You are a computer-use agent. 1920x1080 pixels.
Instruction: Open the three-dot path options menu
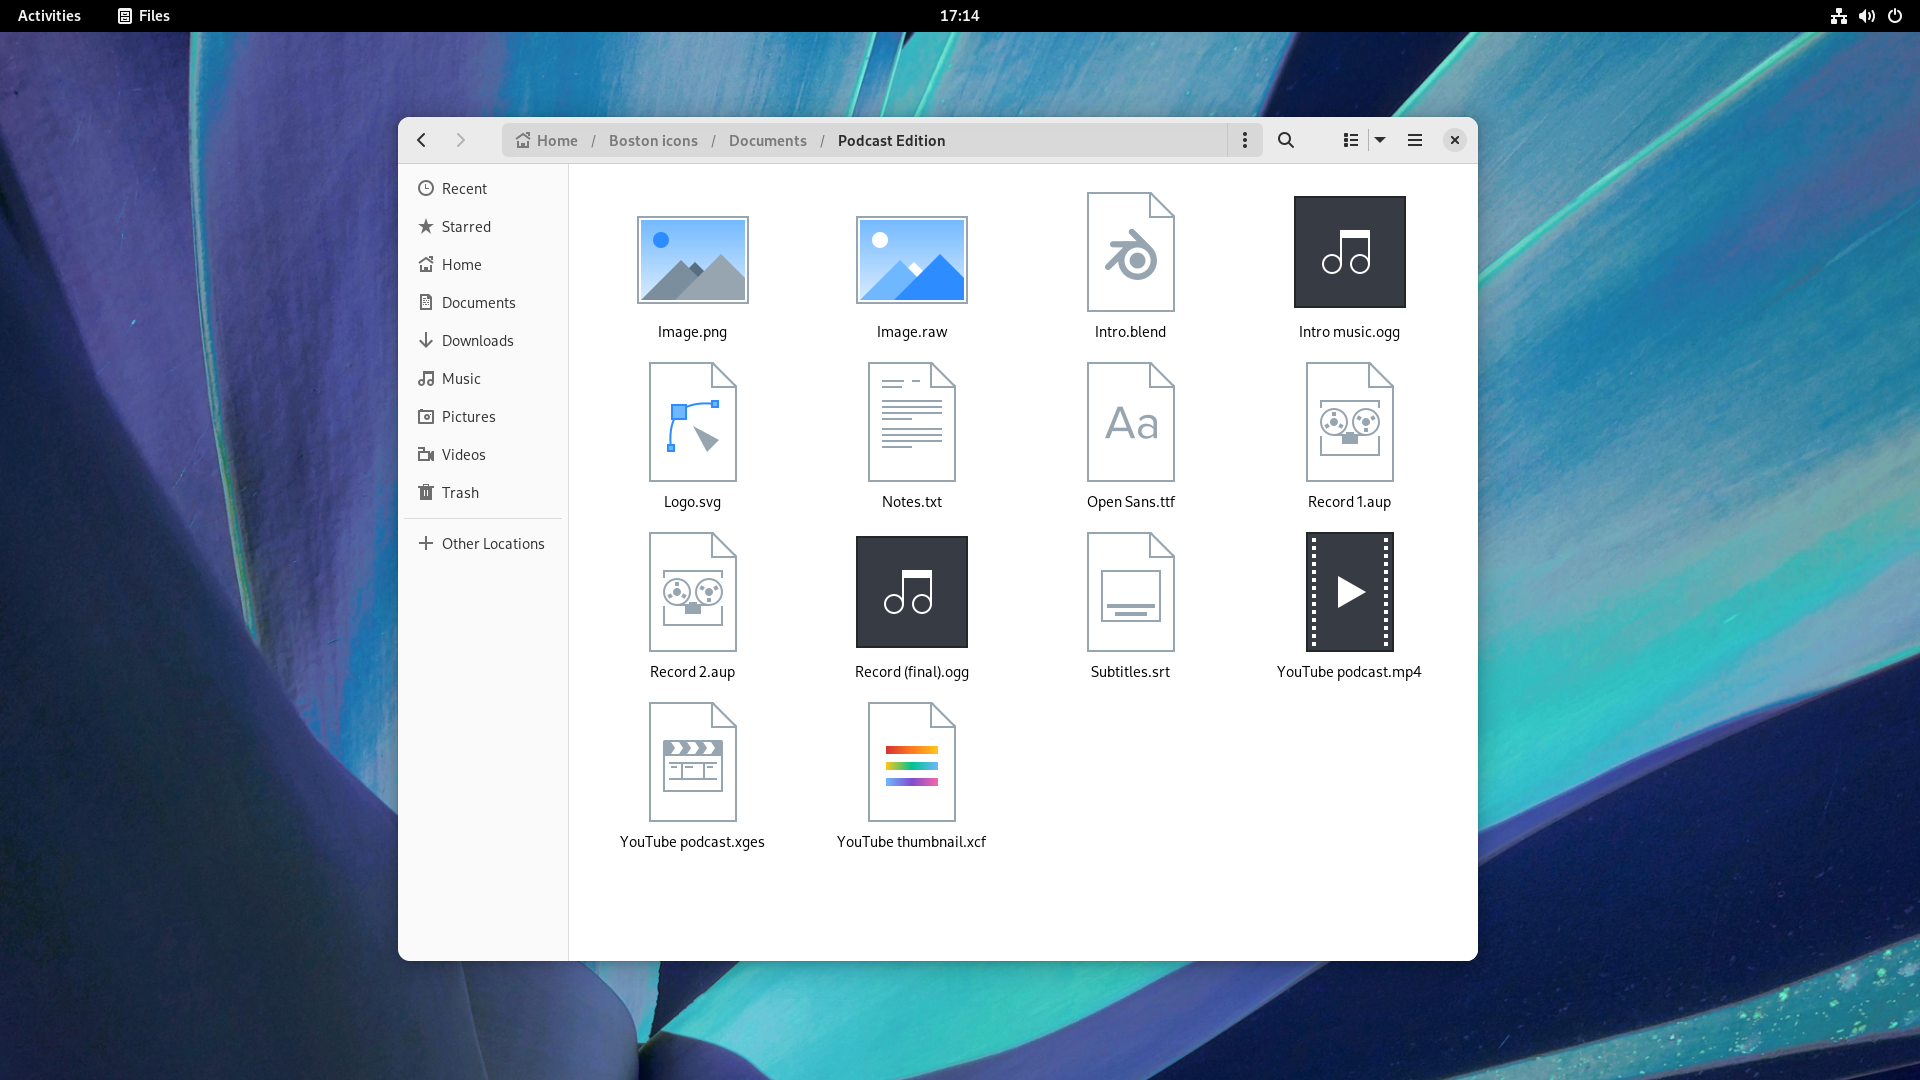(1244, 140)
